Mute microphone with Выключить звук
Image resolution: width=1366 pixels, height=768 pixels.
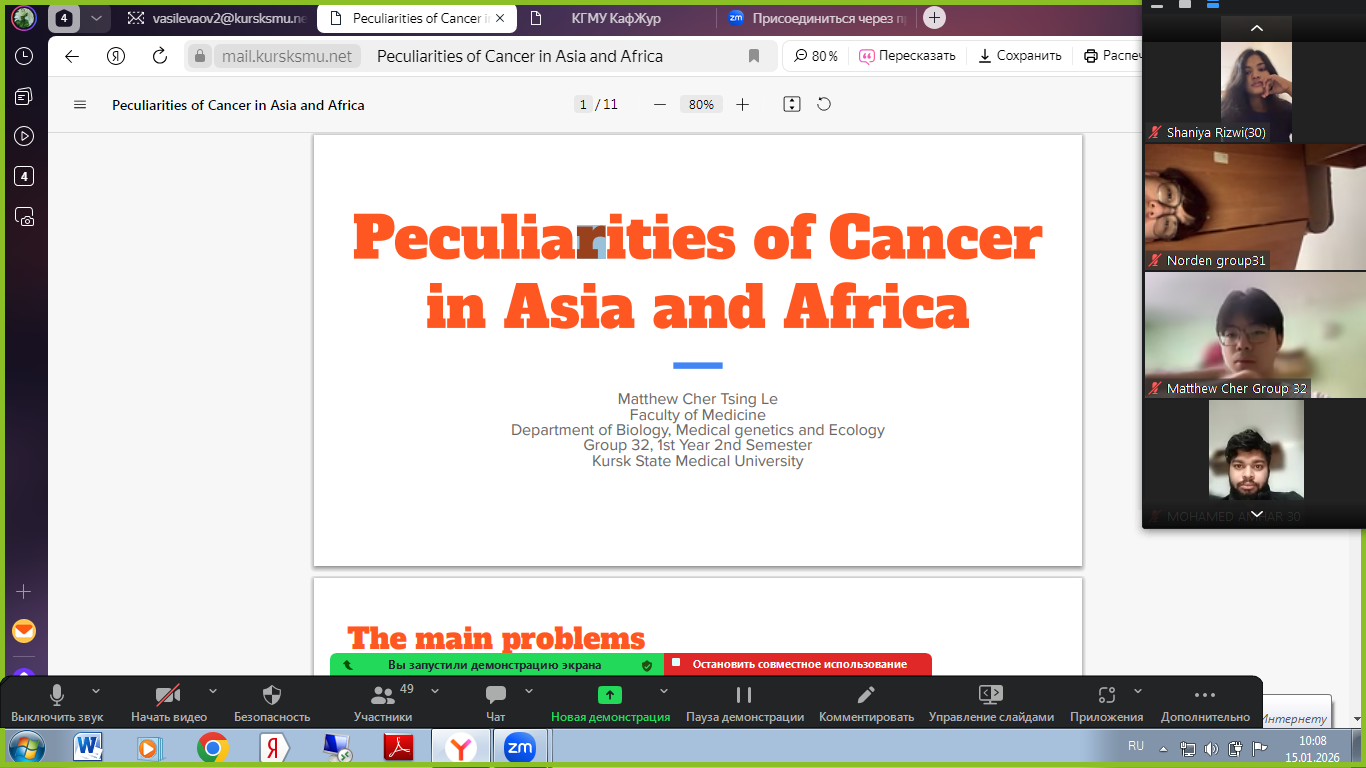pyautogui.click(x=57, y=695)
